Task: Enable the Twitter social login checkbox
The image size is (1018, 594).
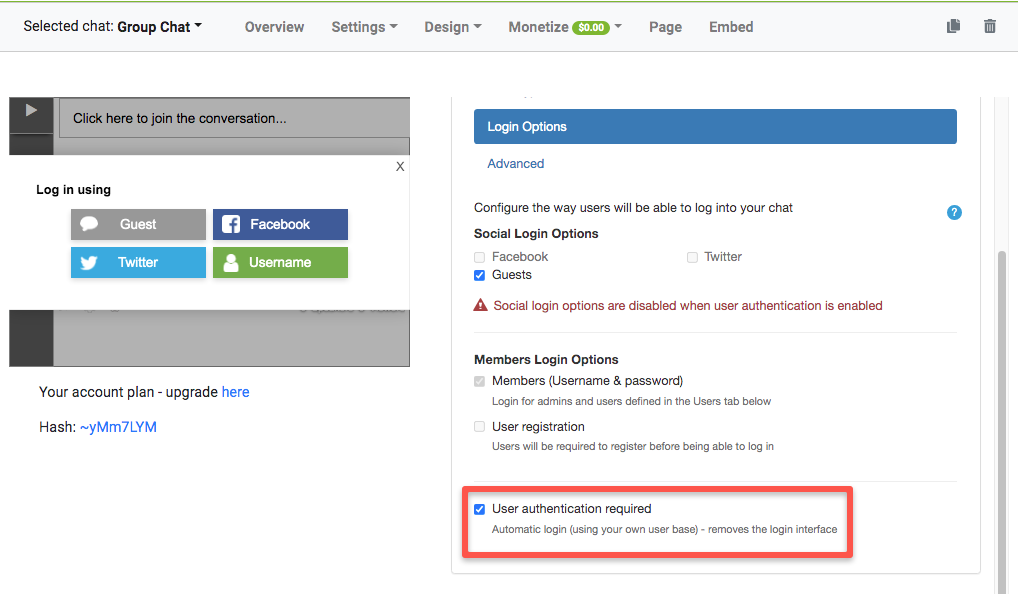Action: [692, 257]
